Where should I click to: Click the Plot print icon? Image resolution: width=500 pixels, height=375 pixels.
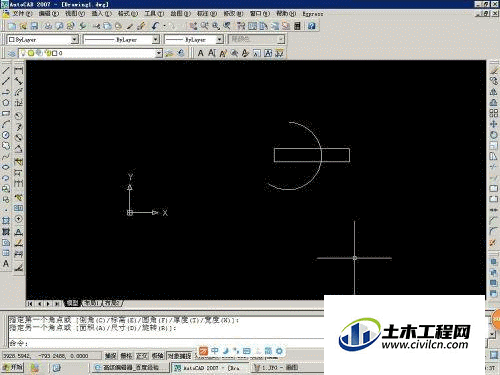48,26
